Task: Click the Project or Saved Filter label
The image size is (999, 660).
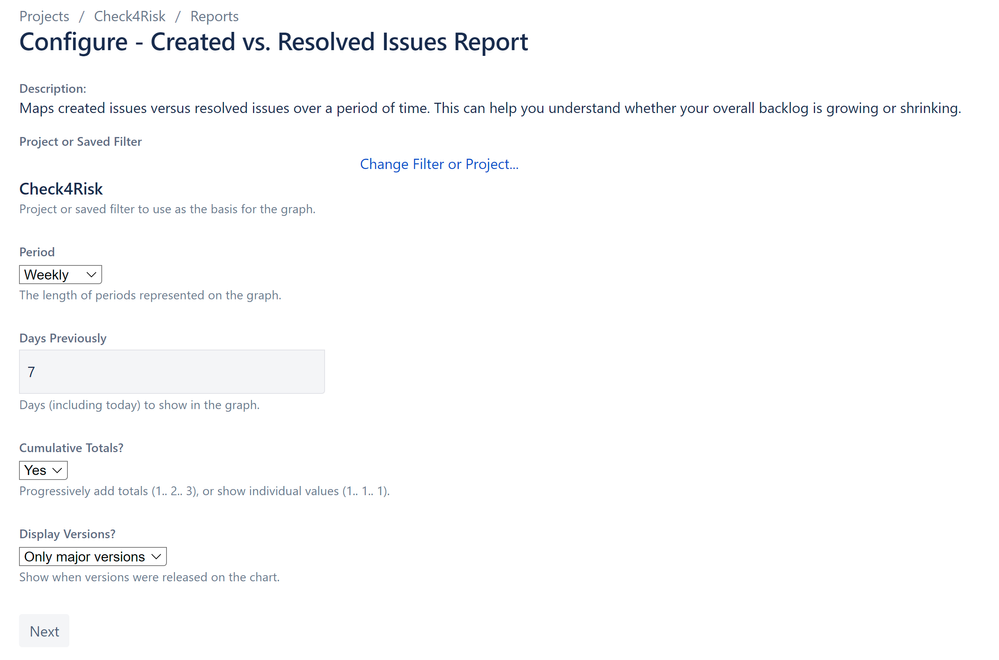Action: [80, 141]
